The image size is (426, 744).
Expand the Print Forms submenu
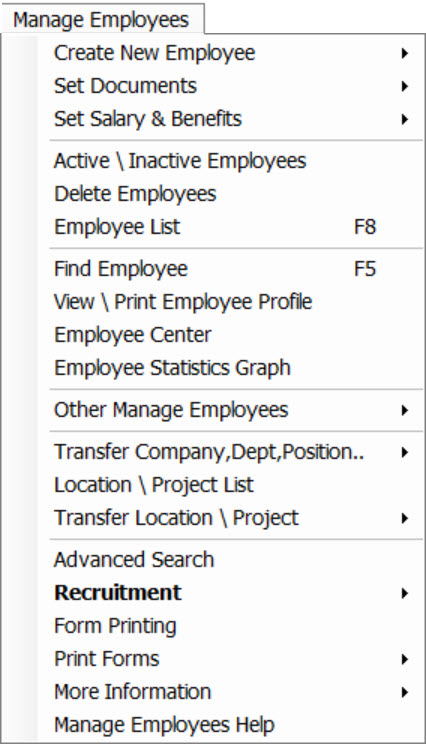[231, 659]
